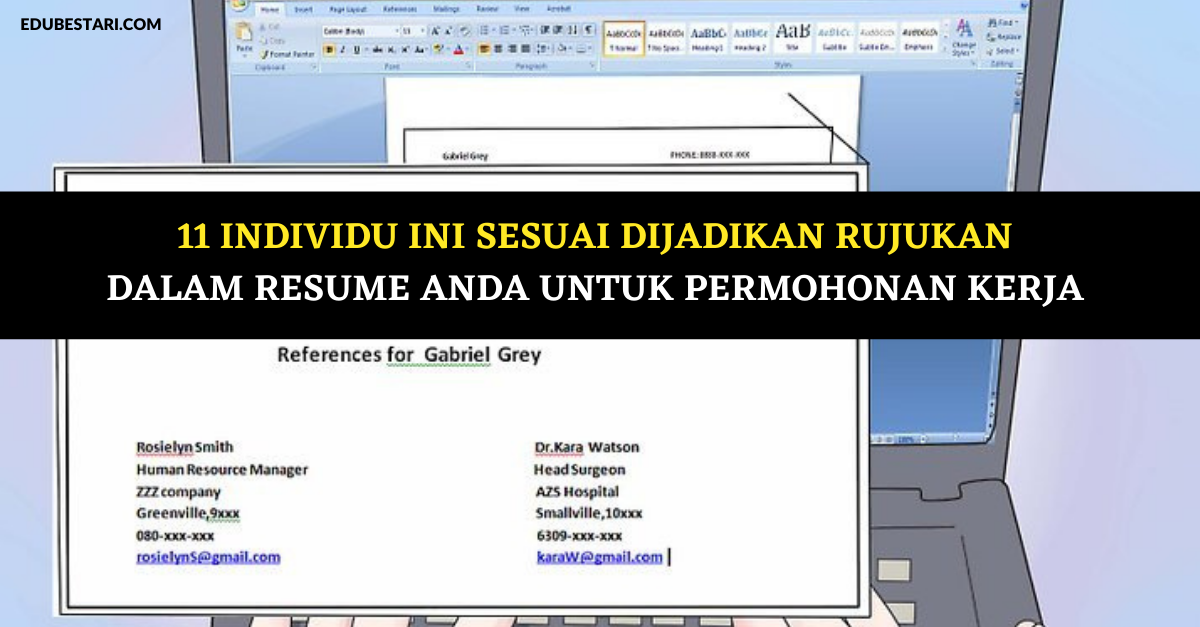This screenshot has height=627, width=1200.
Task: Click Replace in Editing group
Action: [1003, 37]
